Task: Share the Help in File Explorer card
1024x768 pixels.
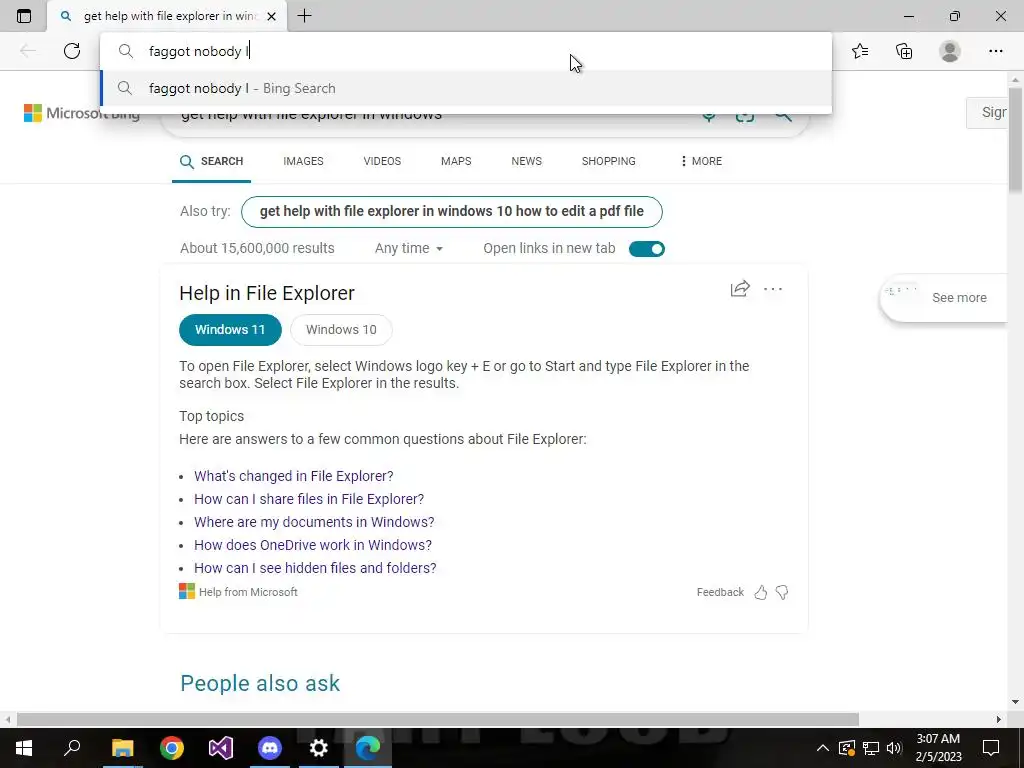Action: (x=740, y=289)
